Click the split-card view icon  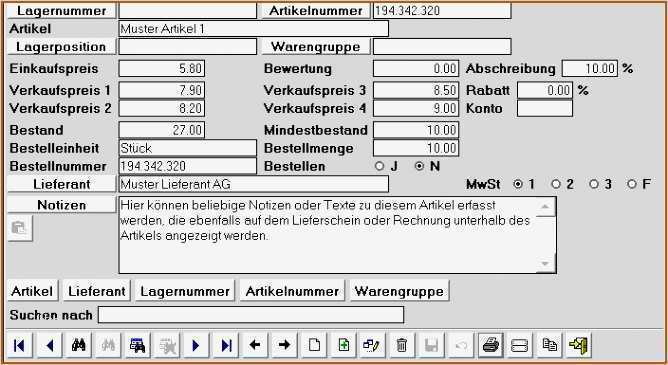click(519, 345)
